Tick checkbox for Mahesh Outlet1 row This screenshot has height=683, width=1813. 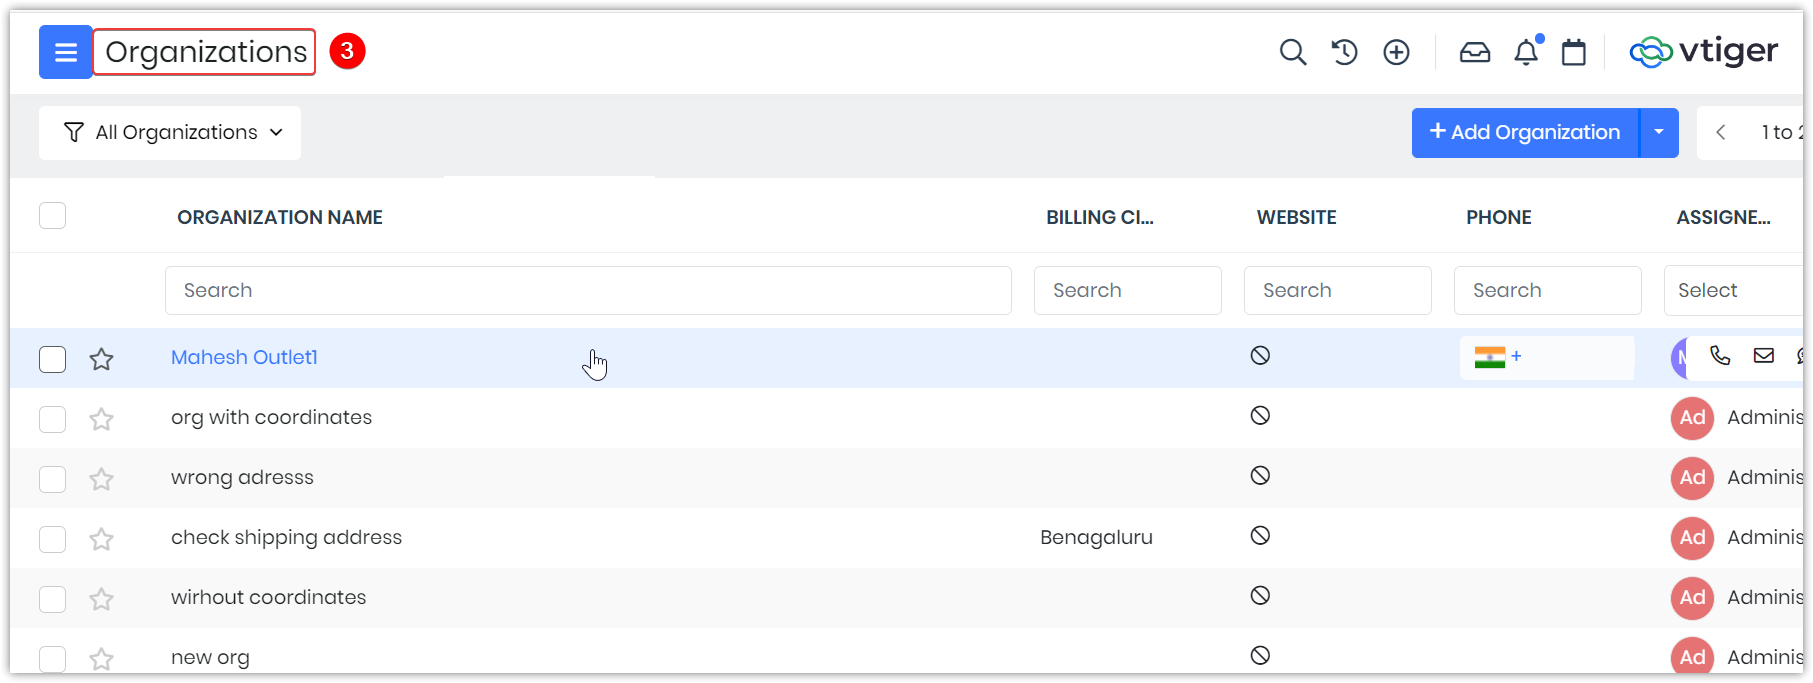[52, 359]
